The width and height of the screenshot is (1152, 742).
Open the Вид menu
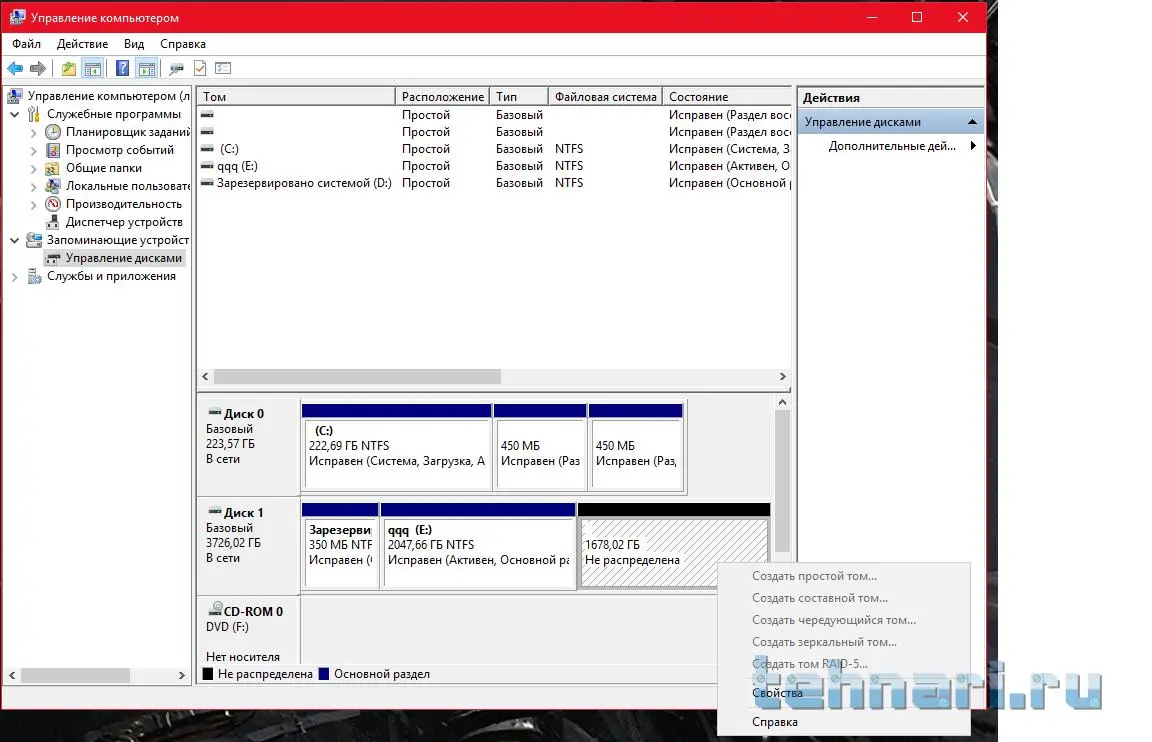pos(134,44)
